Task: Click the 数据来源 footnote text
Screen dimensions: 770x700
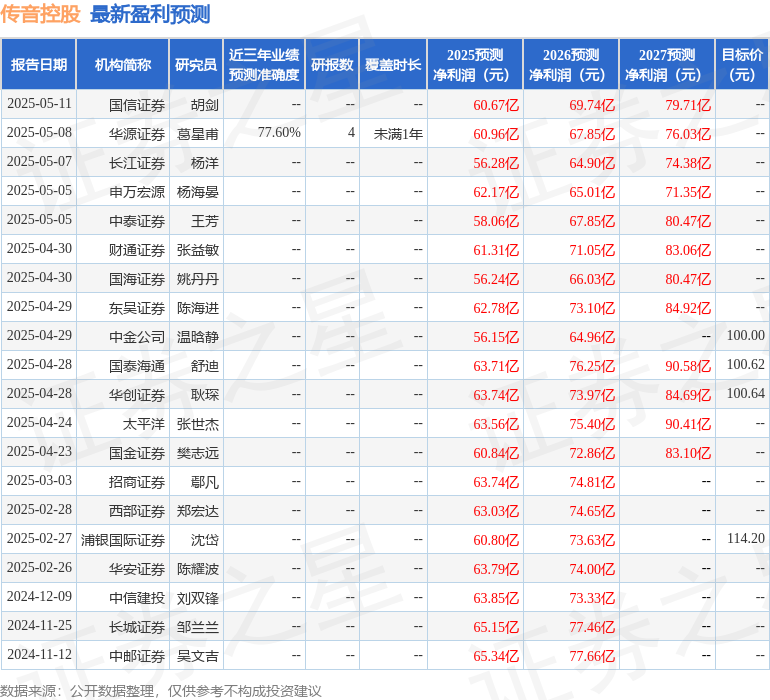Action: point(161,691)
